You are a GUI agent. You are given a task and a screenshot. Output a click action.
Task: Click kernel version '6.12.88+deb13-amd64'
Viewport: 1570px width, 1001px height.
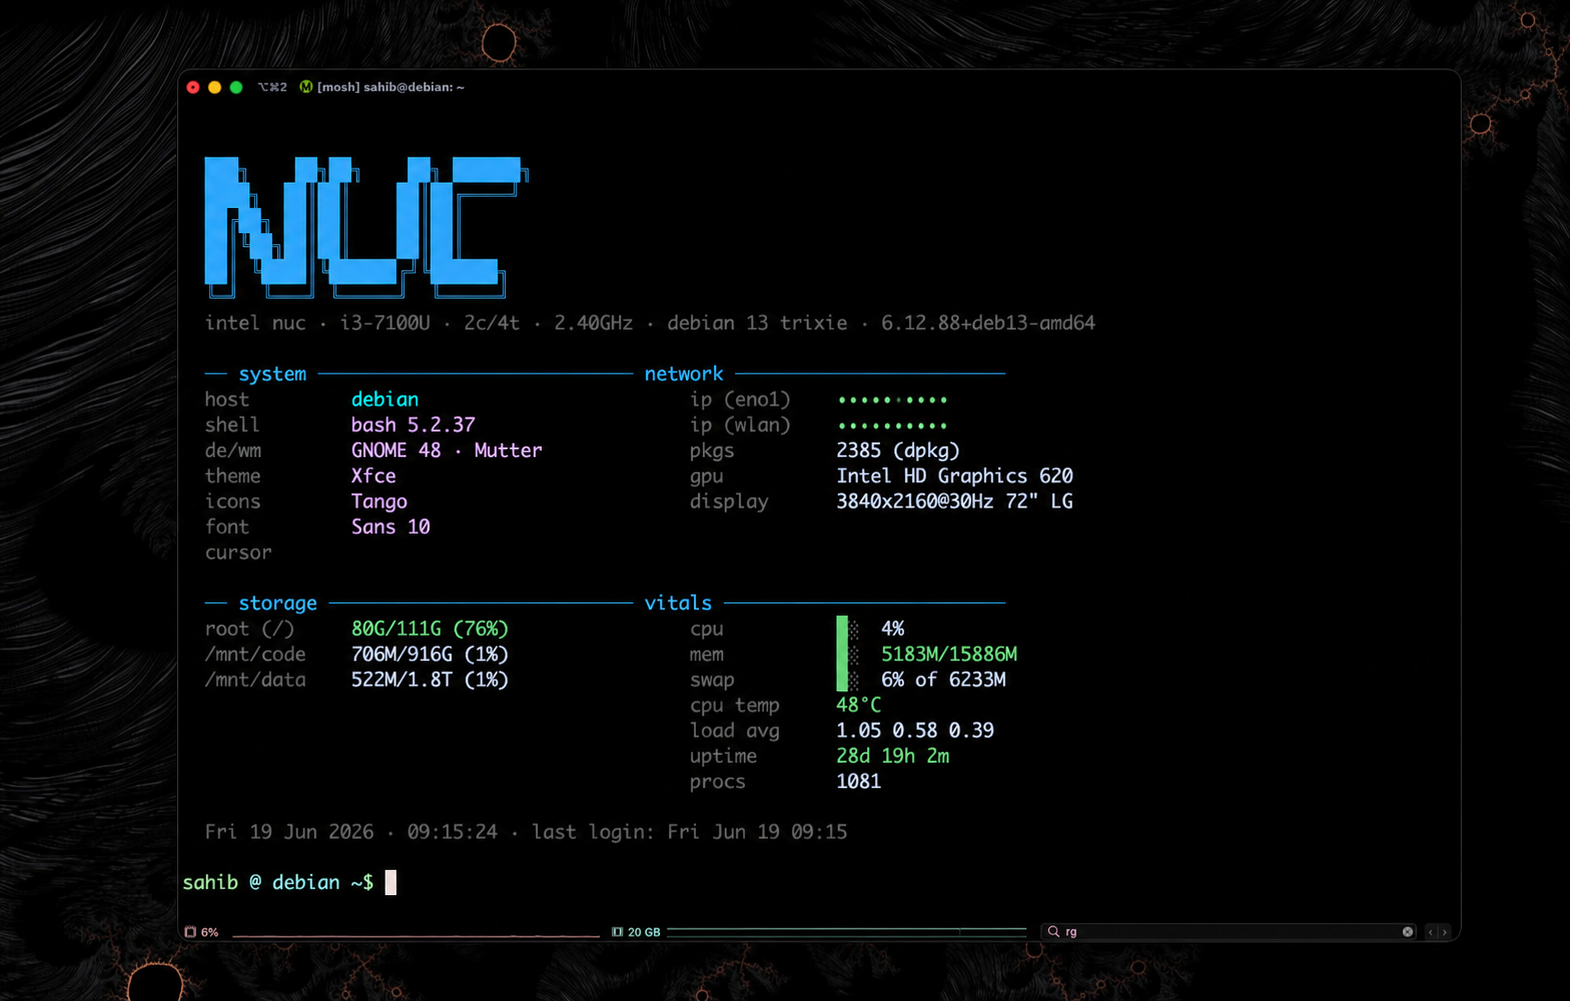click(x=988, y=323)
